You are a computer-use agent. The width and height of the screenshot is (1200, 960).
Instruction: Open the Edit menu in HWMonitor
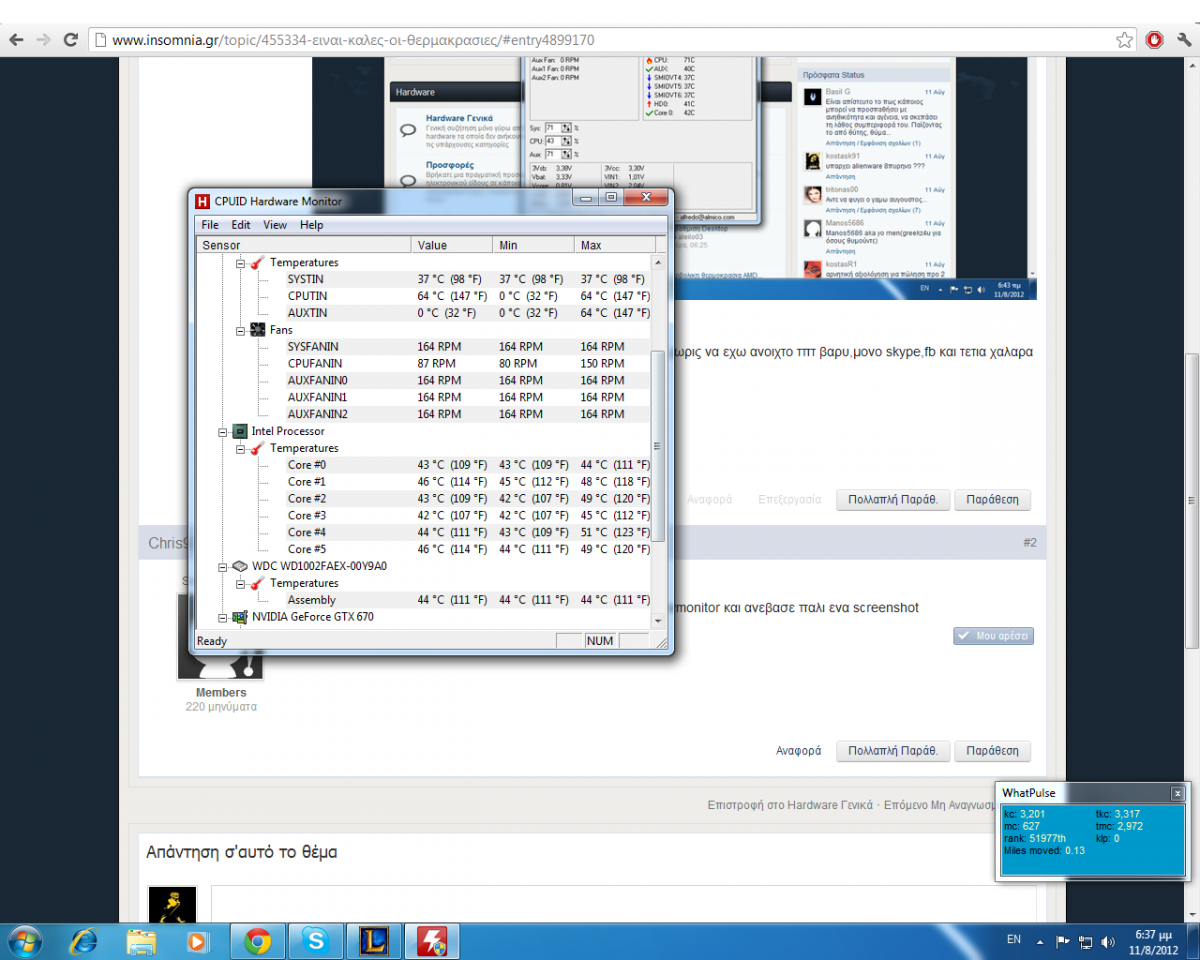click(x=241, y=225)
